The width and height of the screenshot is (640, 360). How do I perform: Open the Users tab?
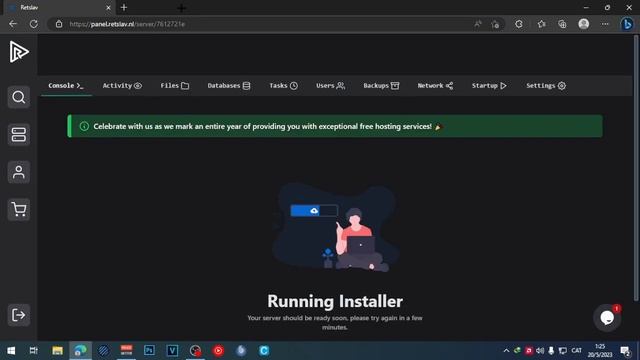click(330, 86)
